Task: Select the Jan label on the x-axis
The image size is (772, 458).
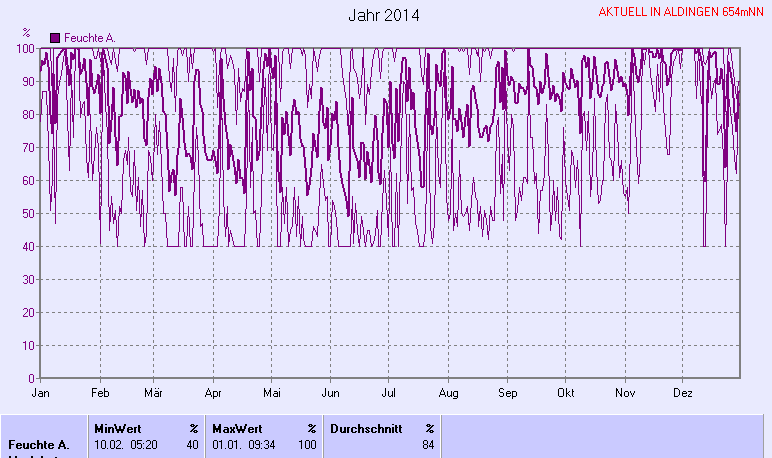Action: pos(41,393)
